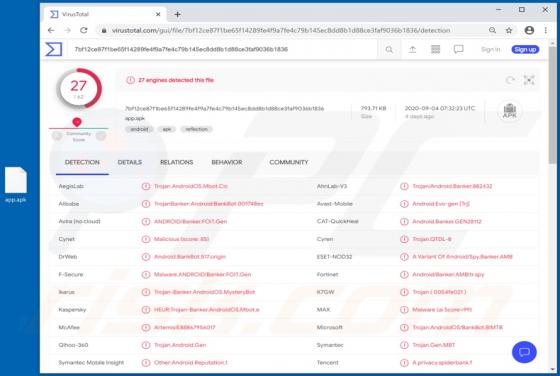The image size is (560, 376).
Task: Close the VirusTotal browser tab
Action: 158,14
